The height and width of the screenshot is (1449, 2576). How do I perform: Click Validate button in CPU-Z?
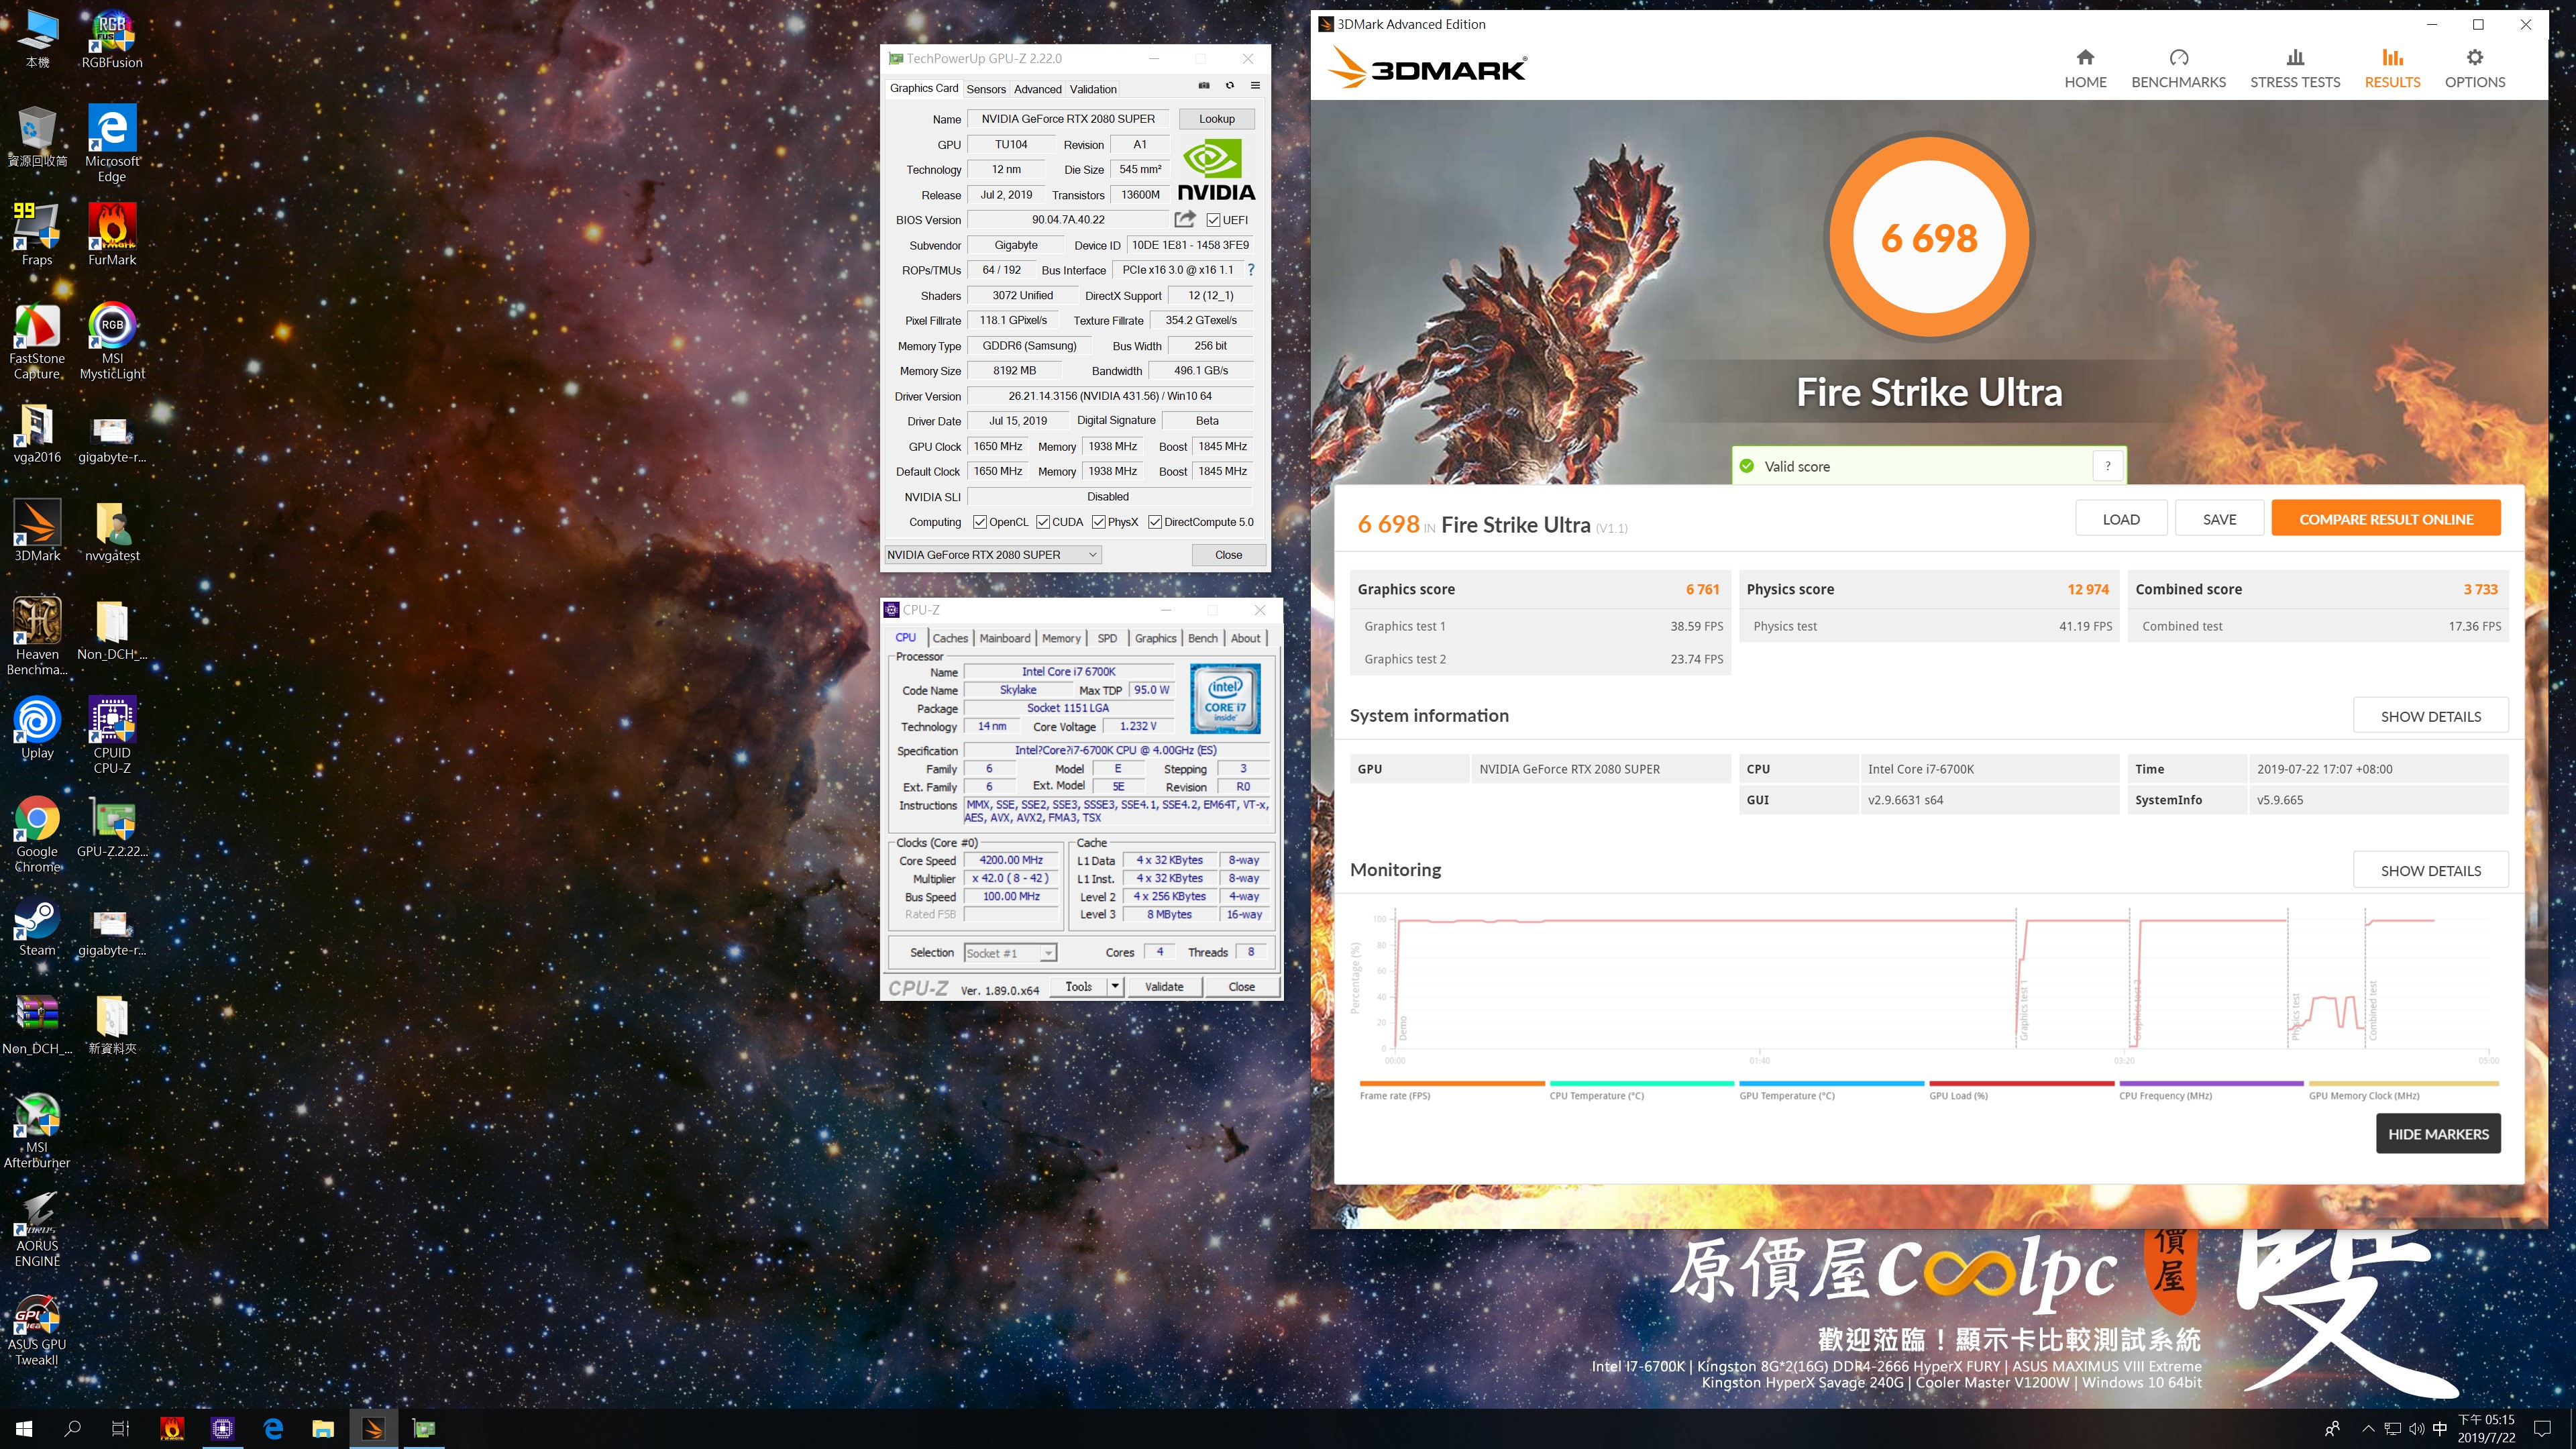coord(1163,987)
